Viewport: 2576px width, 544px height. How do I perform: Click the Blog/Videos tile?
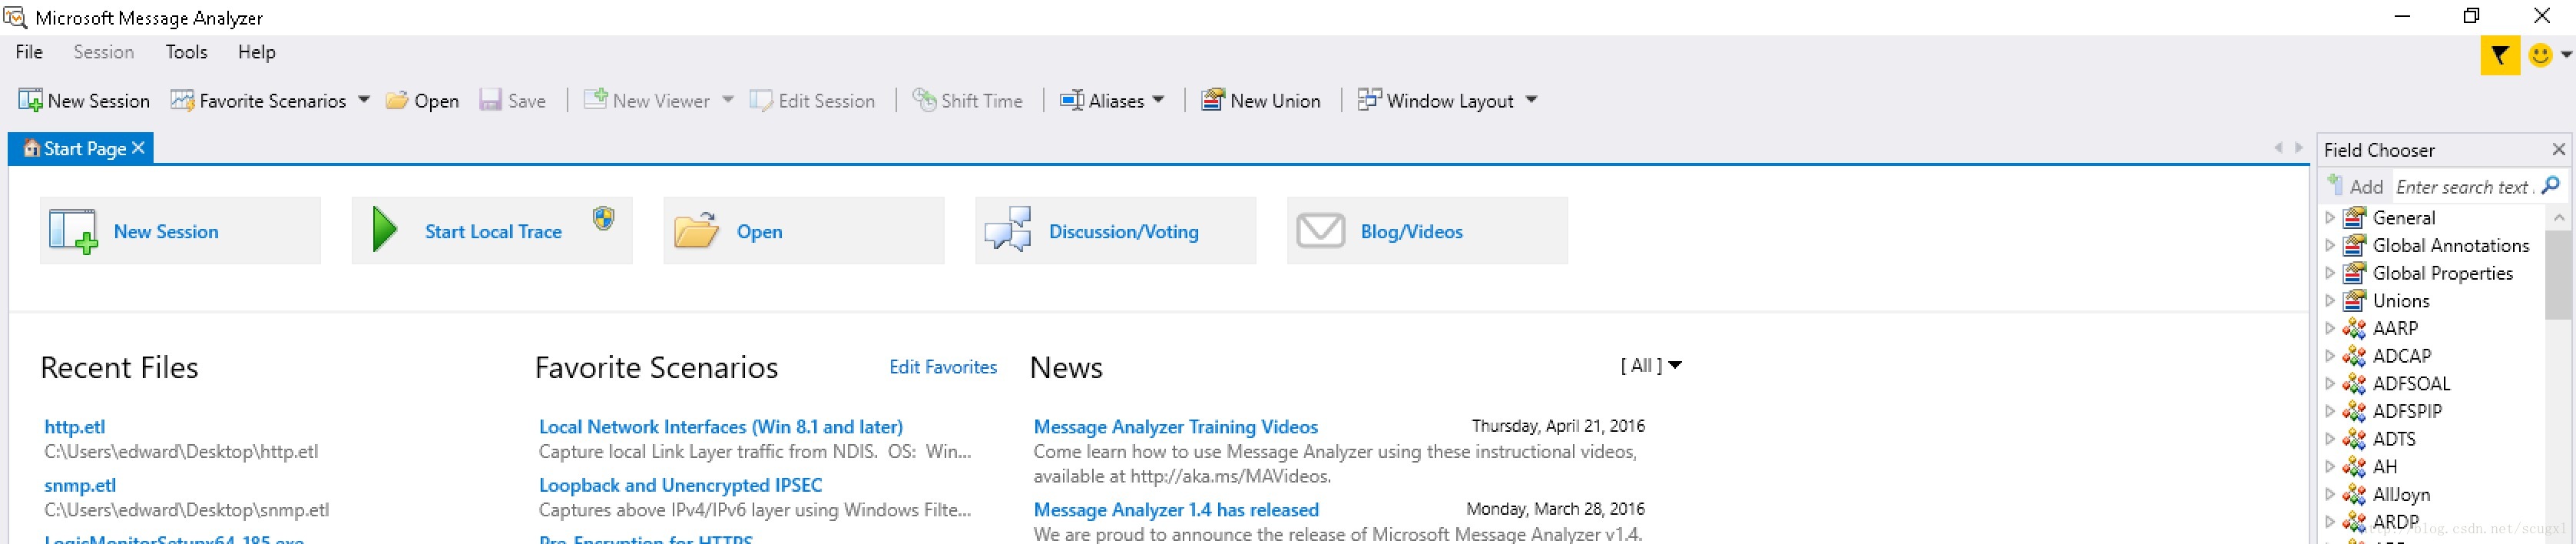pyautogui.click(x=1428, y=231)
